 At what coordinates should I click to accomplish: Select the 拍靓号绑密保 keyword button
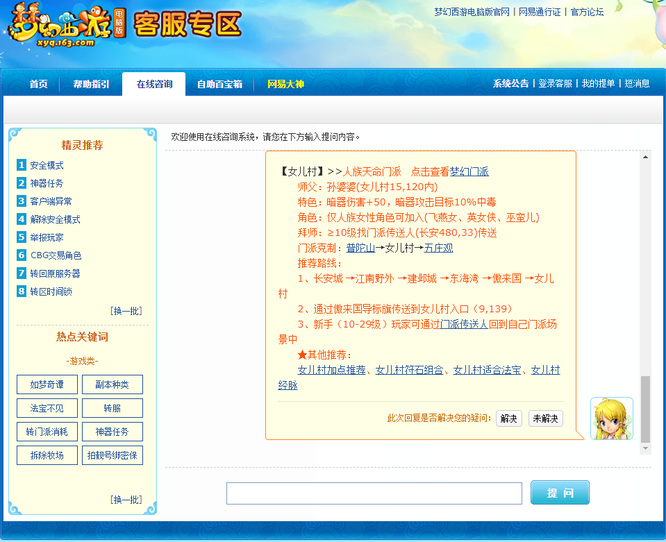(x=113, y=455)
